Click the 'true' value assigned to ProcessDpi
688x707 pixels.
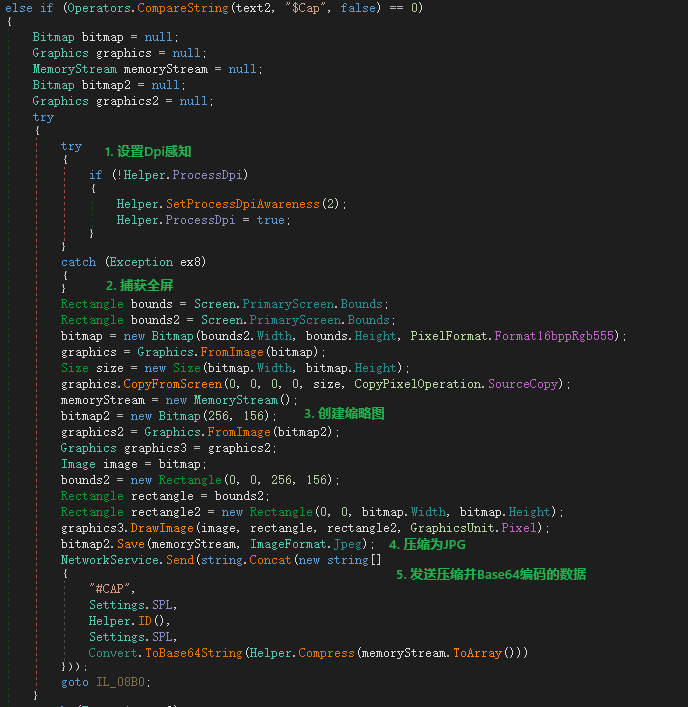271,220
